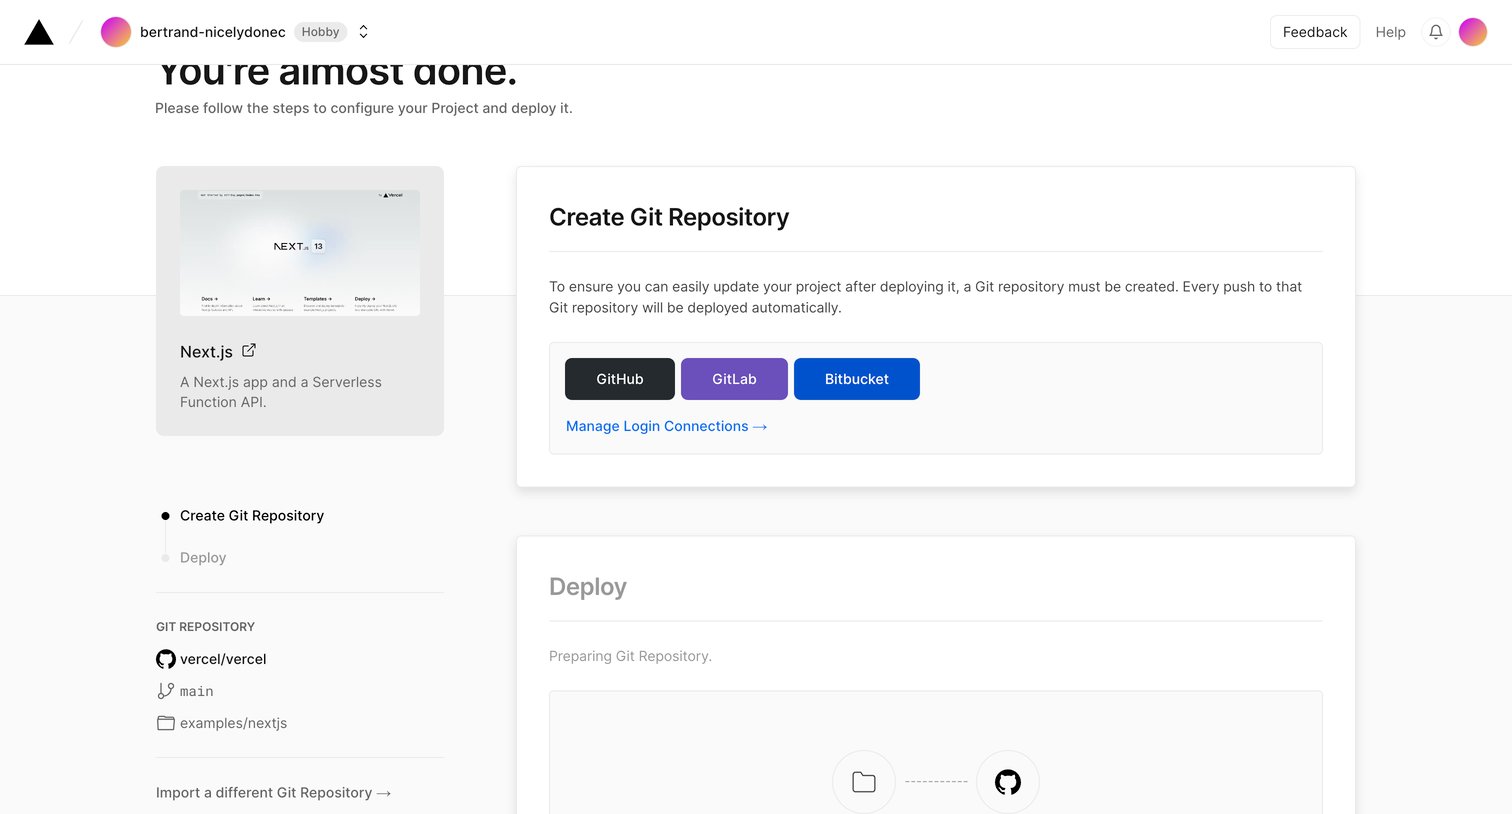Click the Deploy panel heading
The height and width of the screenshot is (814, 1512).
588,587
